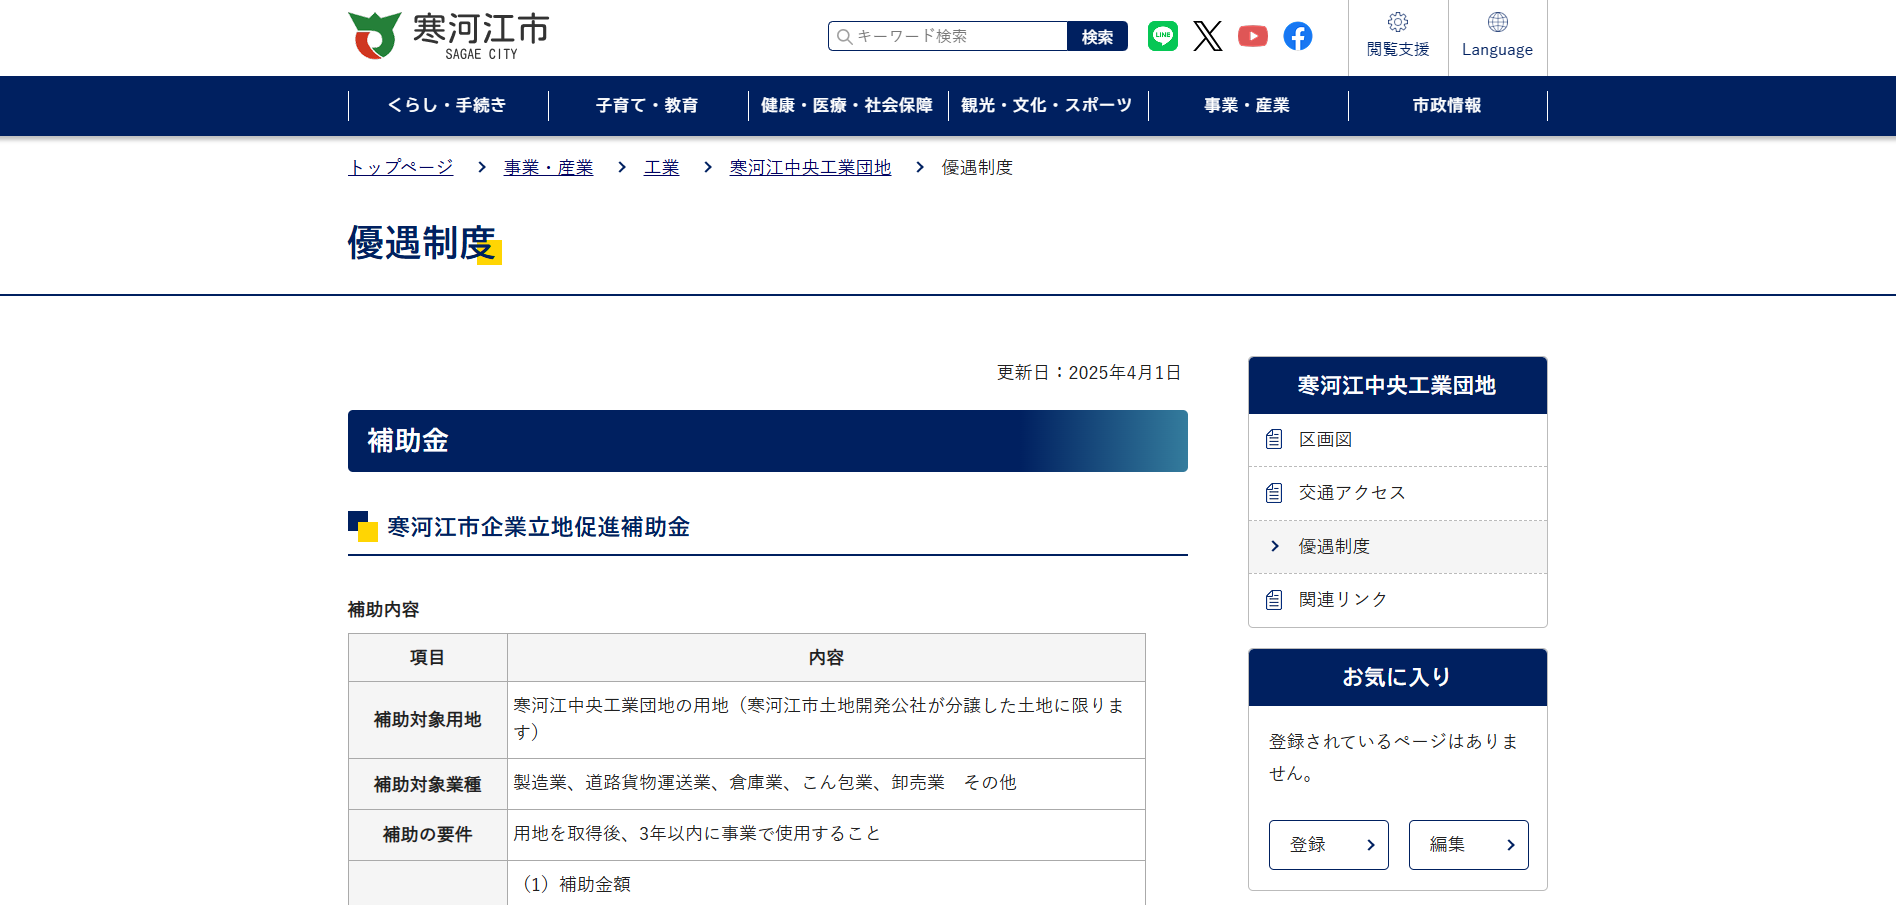Go to 寒河江中央工業団地 breadcrumb link
1896x905 pixels.
tap(811, 167)
